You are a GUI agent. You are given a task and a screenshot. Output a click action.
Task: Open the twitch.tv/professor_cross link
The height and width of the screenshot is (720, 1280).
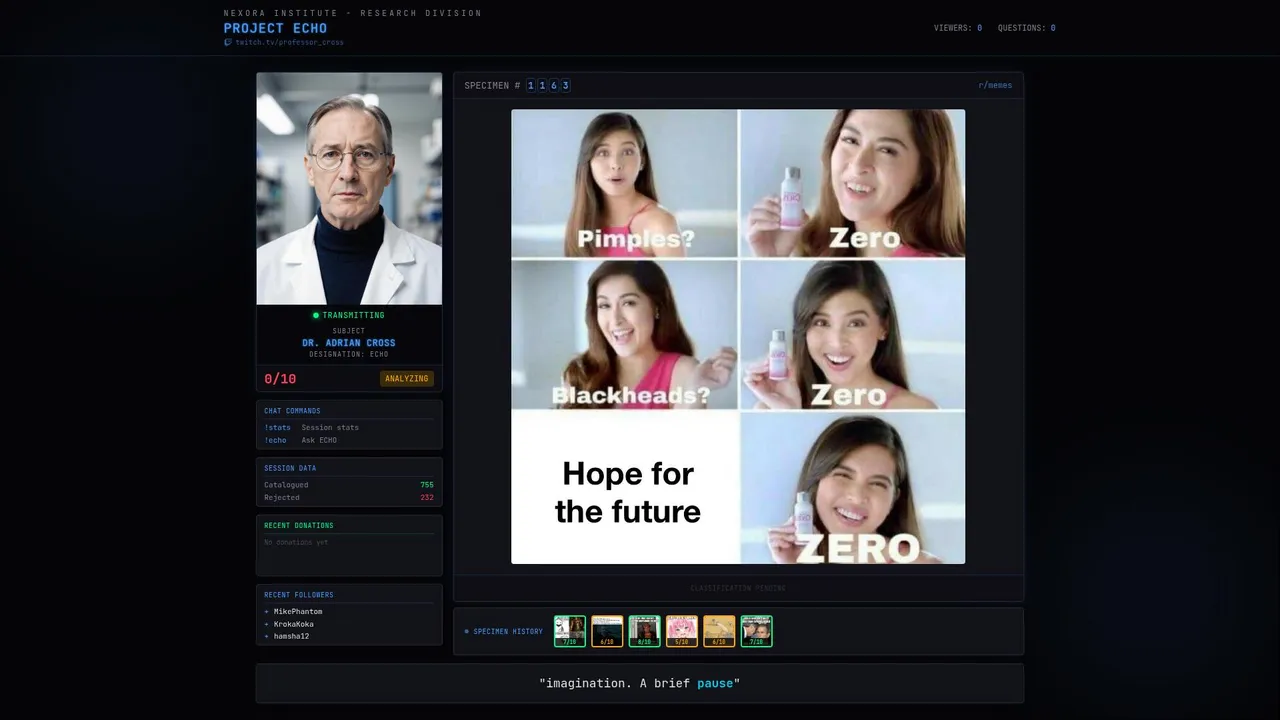pyautogui.click(x=289, y=43)
